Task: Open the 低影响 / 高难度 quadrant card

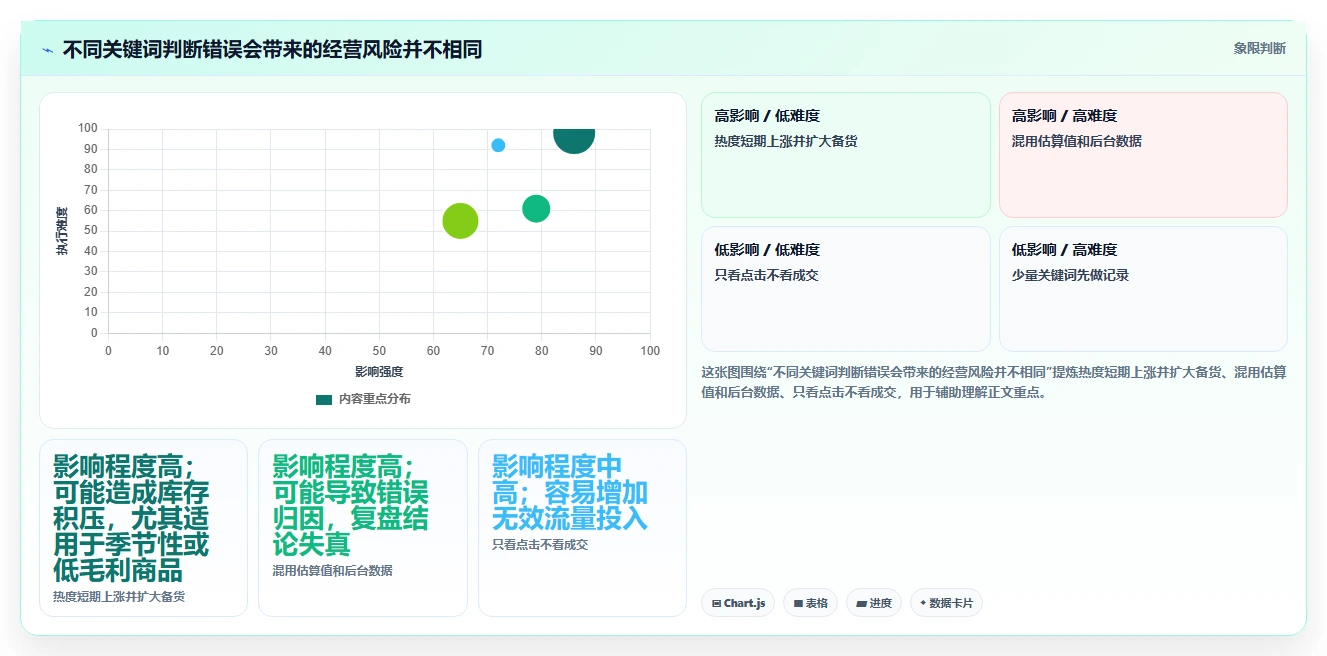Action: coord(1143,289)
